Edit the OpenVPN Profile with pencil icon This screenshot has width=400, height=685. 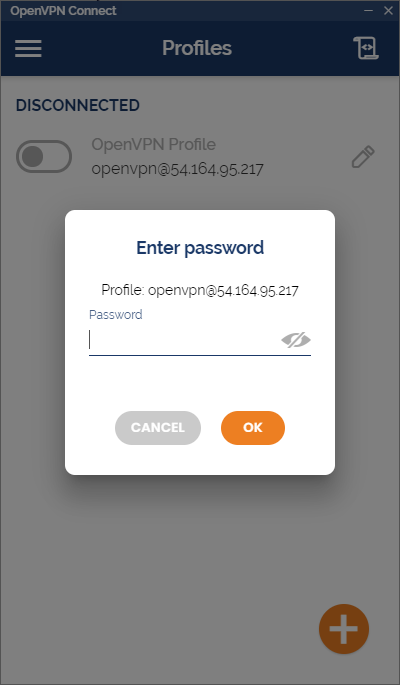[x=363, y=157]
